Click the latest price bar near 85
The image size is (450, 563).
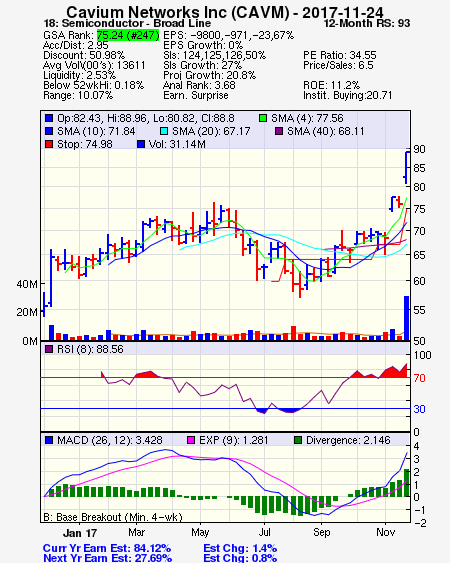[407, 168]
